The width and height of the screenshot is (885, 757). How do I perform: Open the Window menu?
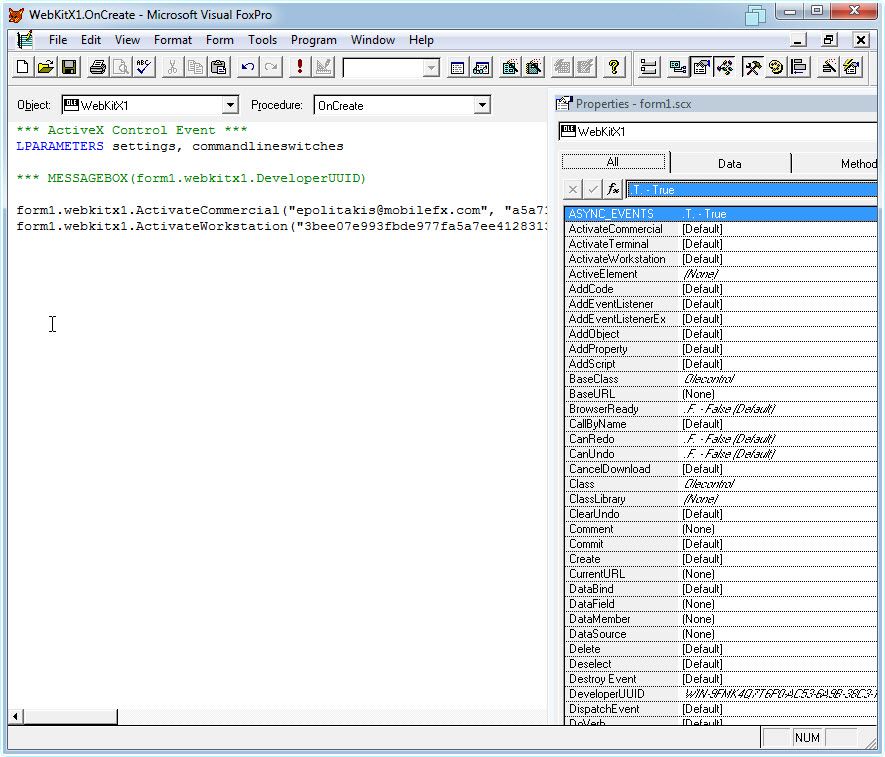[373, 40]
